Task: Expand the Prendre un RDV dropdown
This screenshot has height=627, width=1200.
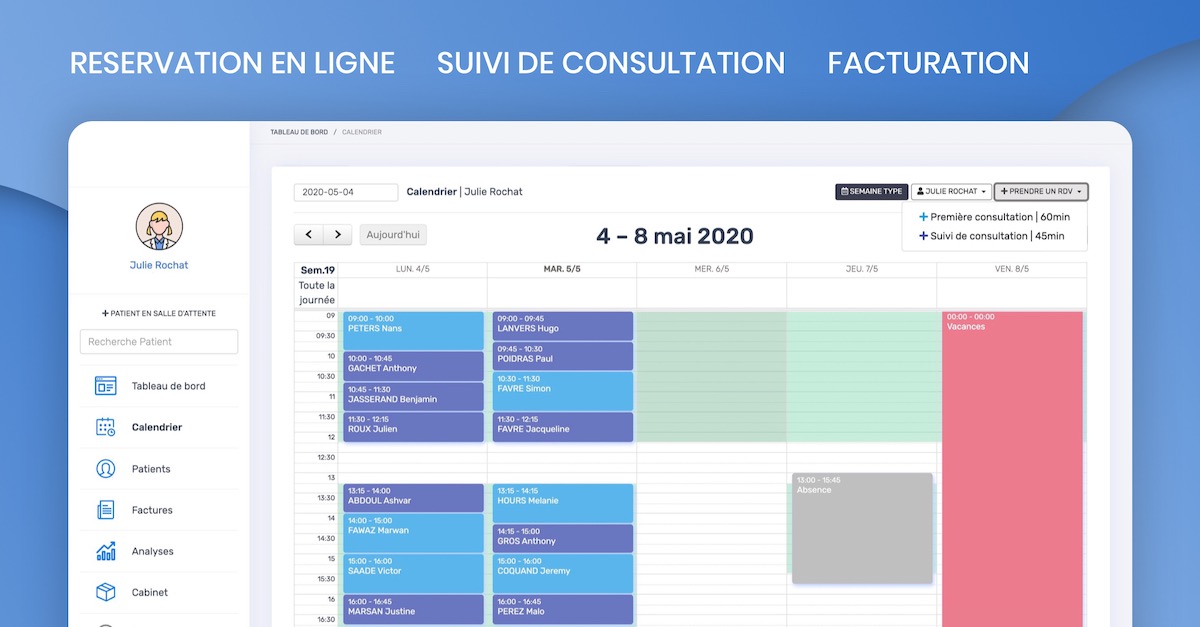Action: (1040, 192)
